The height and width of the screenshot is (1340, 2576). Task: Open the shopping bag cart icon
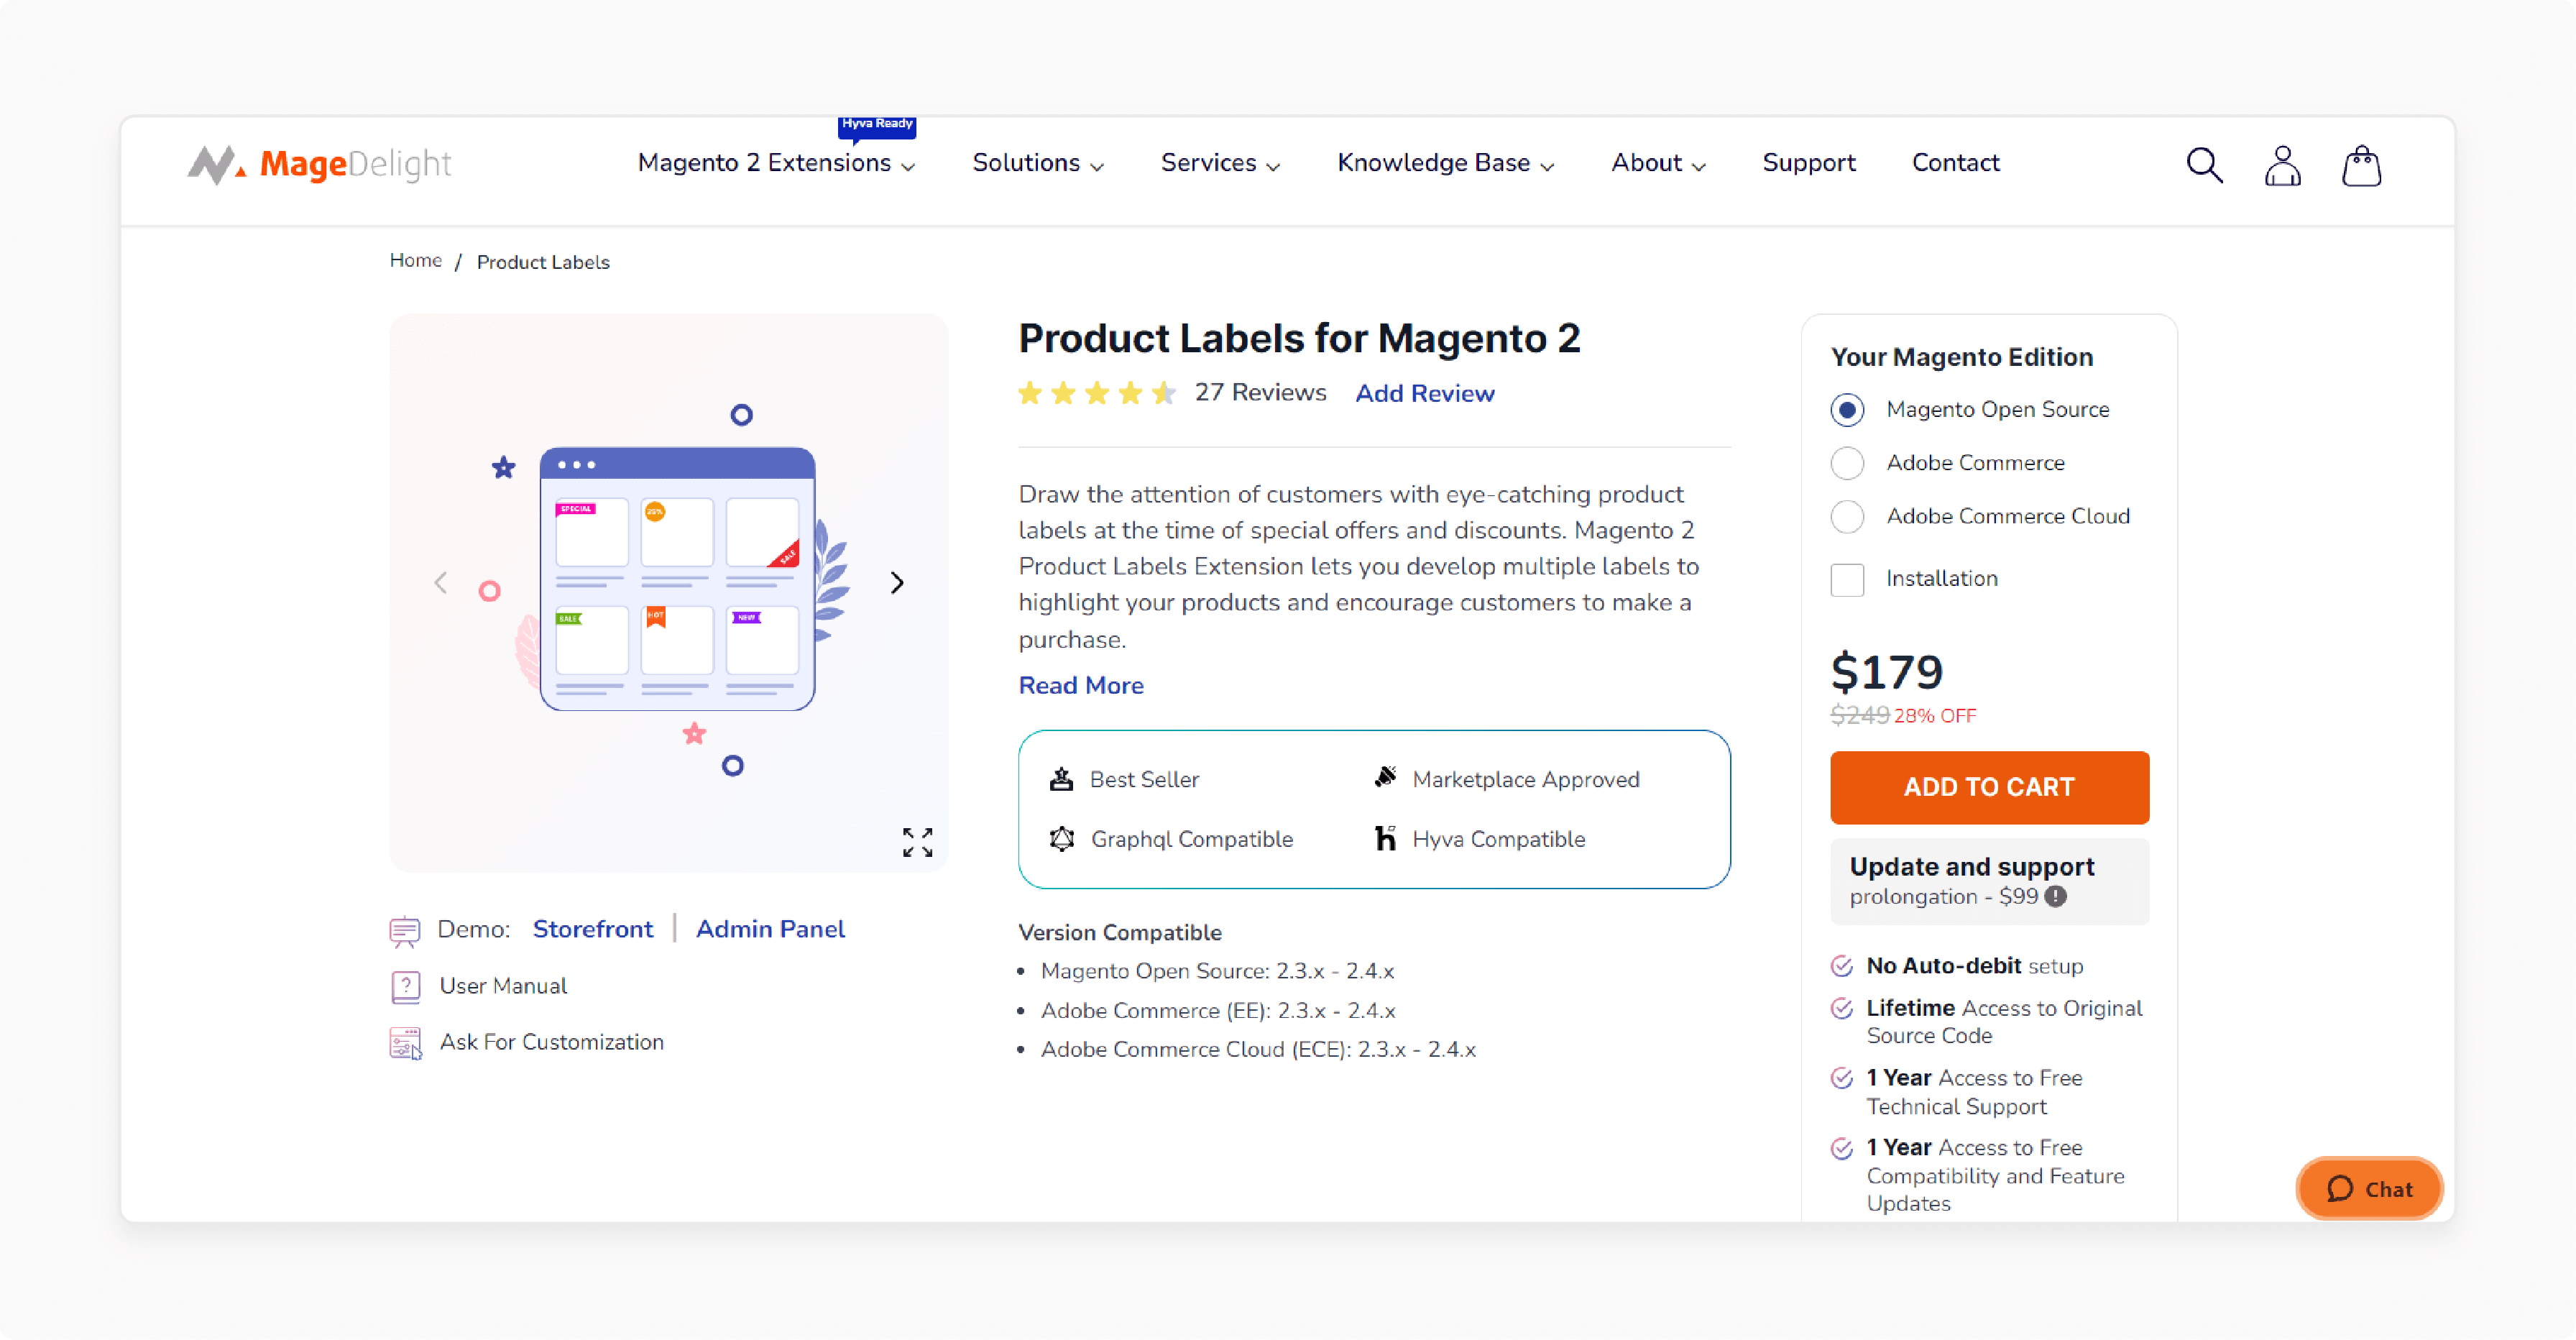click(x=2361, y=165)
